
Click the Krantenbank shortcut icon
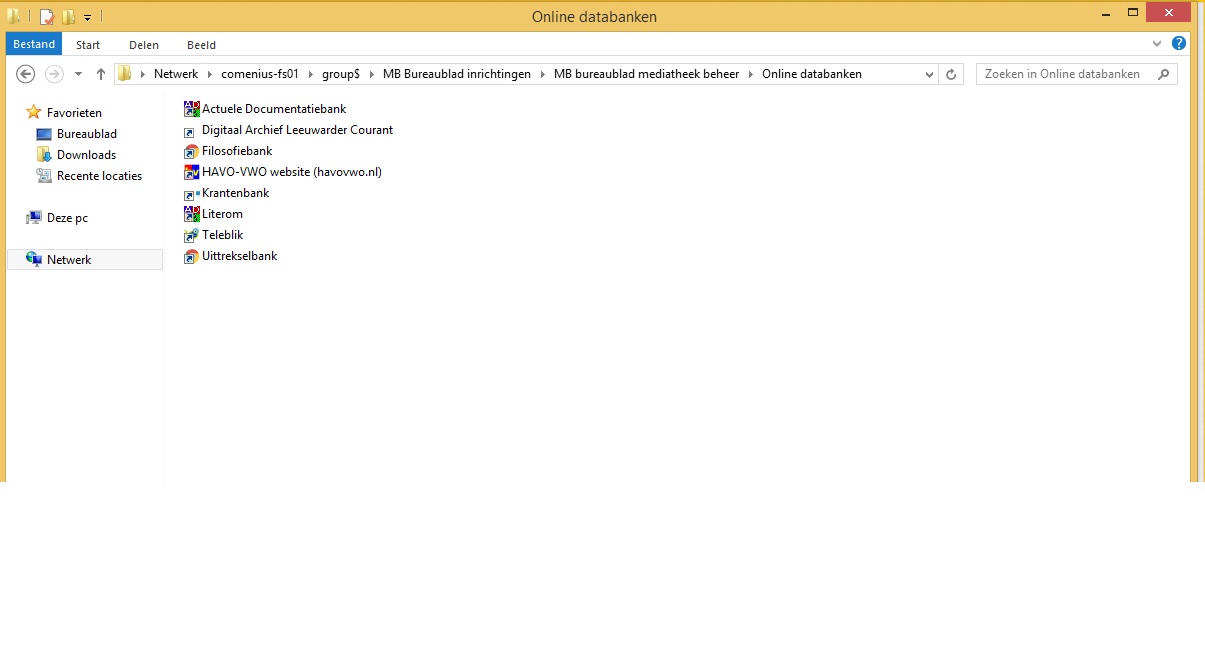192,193
